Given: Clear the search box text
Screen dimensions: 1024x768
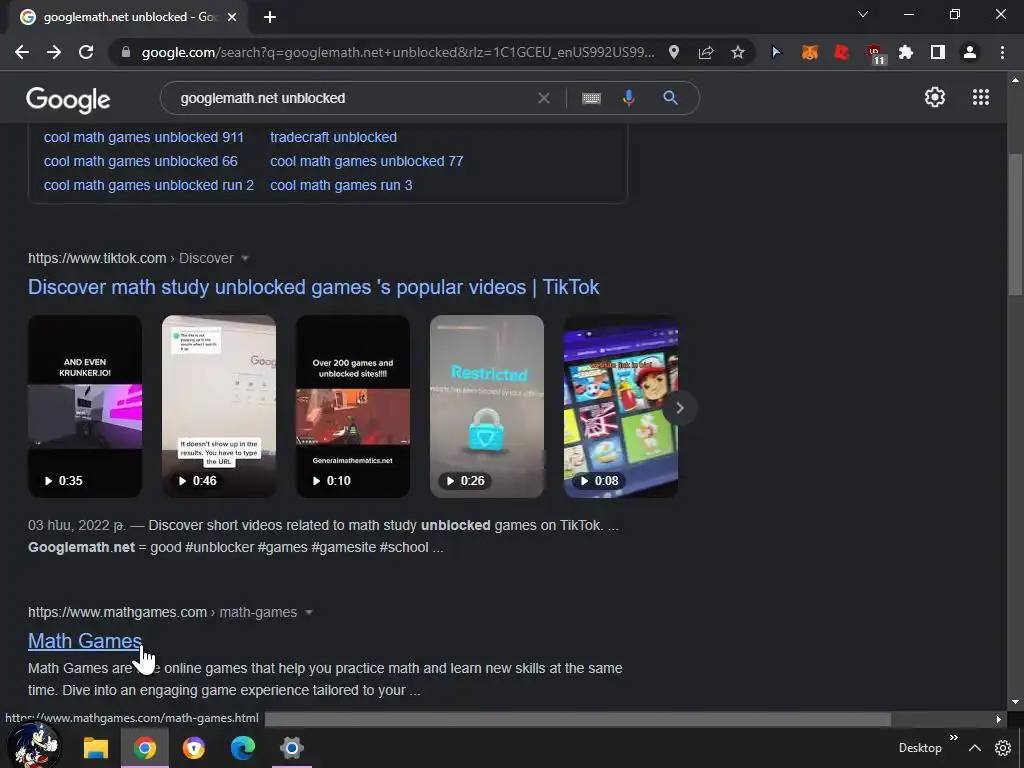Looking at the screenshot, I should click(x=543, y=98).
